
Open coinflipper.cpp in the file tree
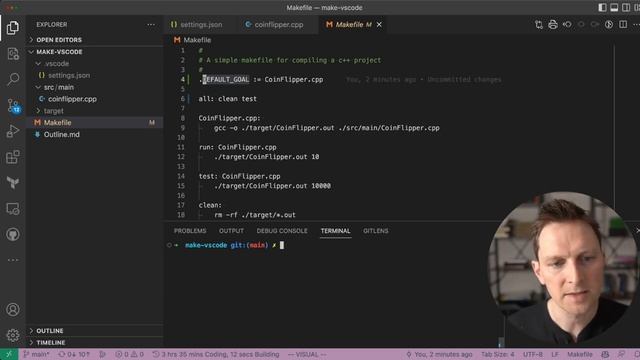click(95, 99)
